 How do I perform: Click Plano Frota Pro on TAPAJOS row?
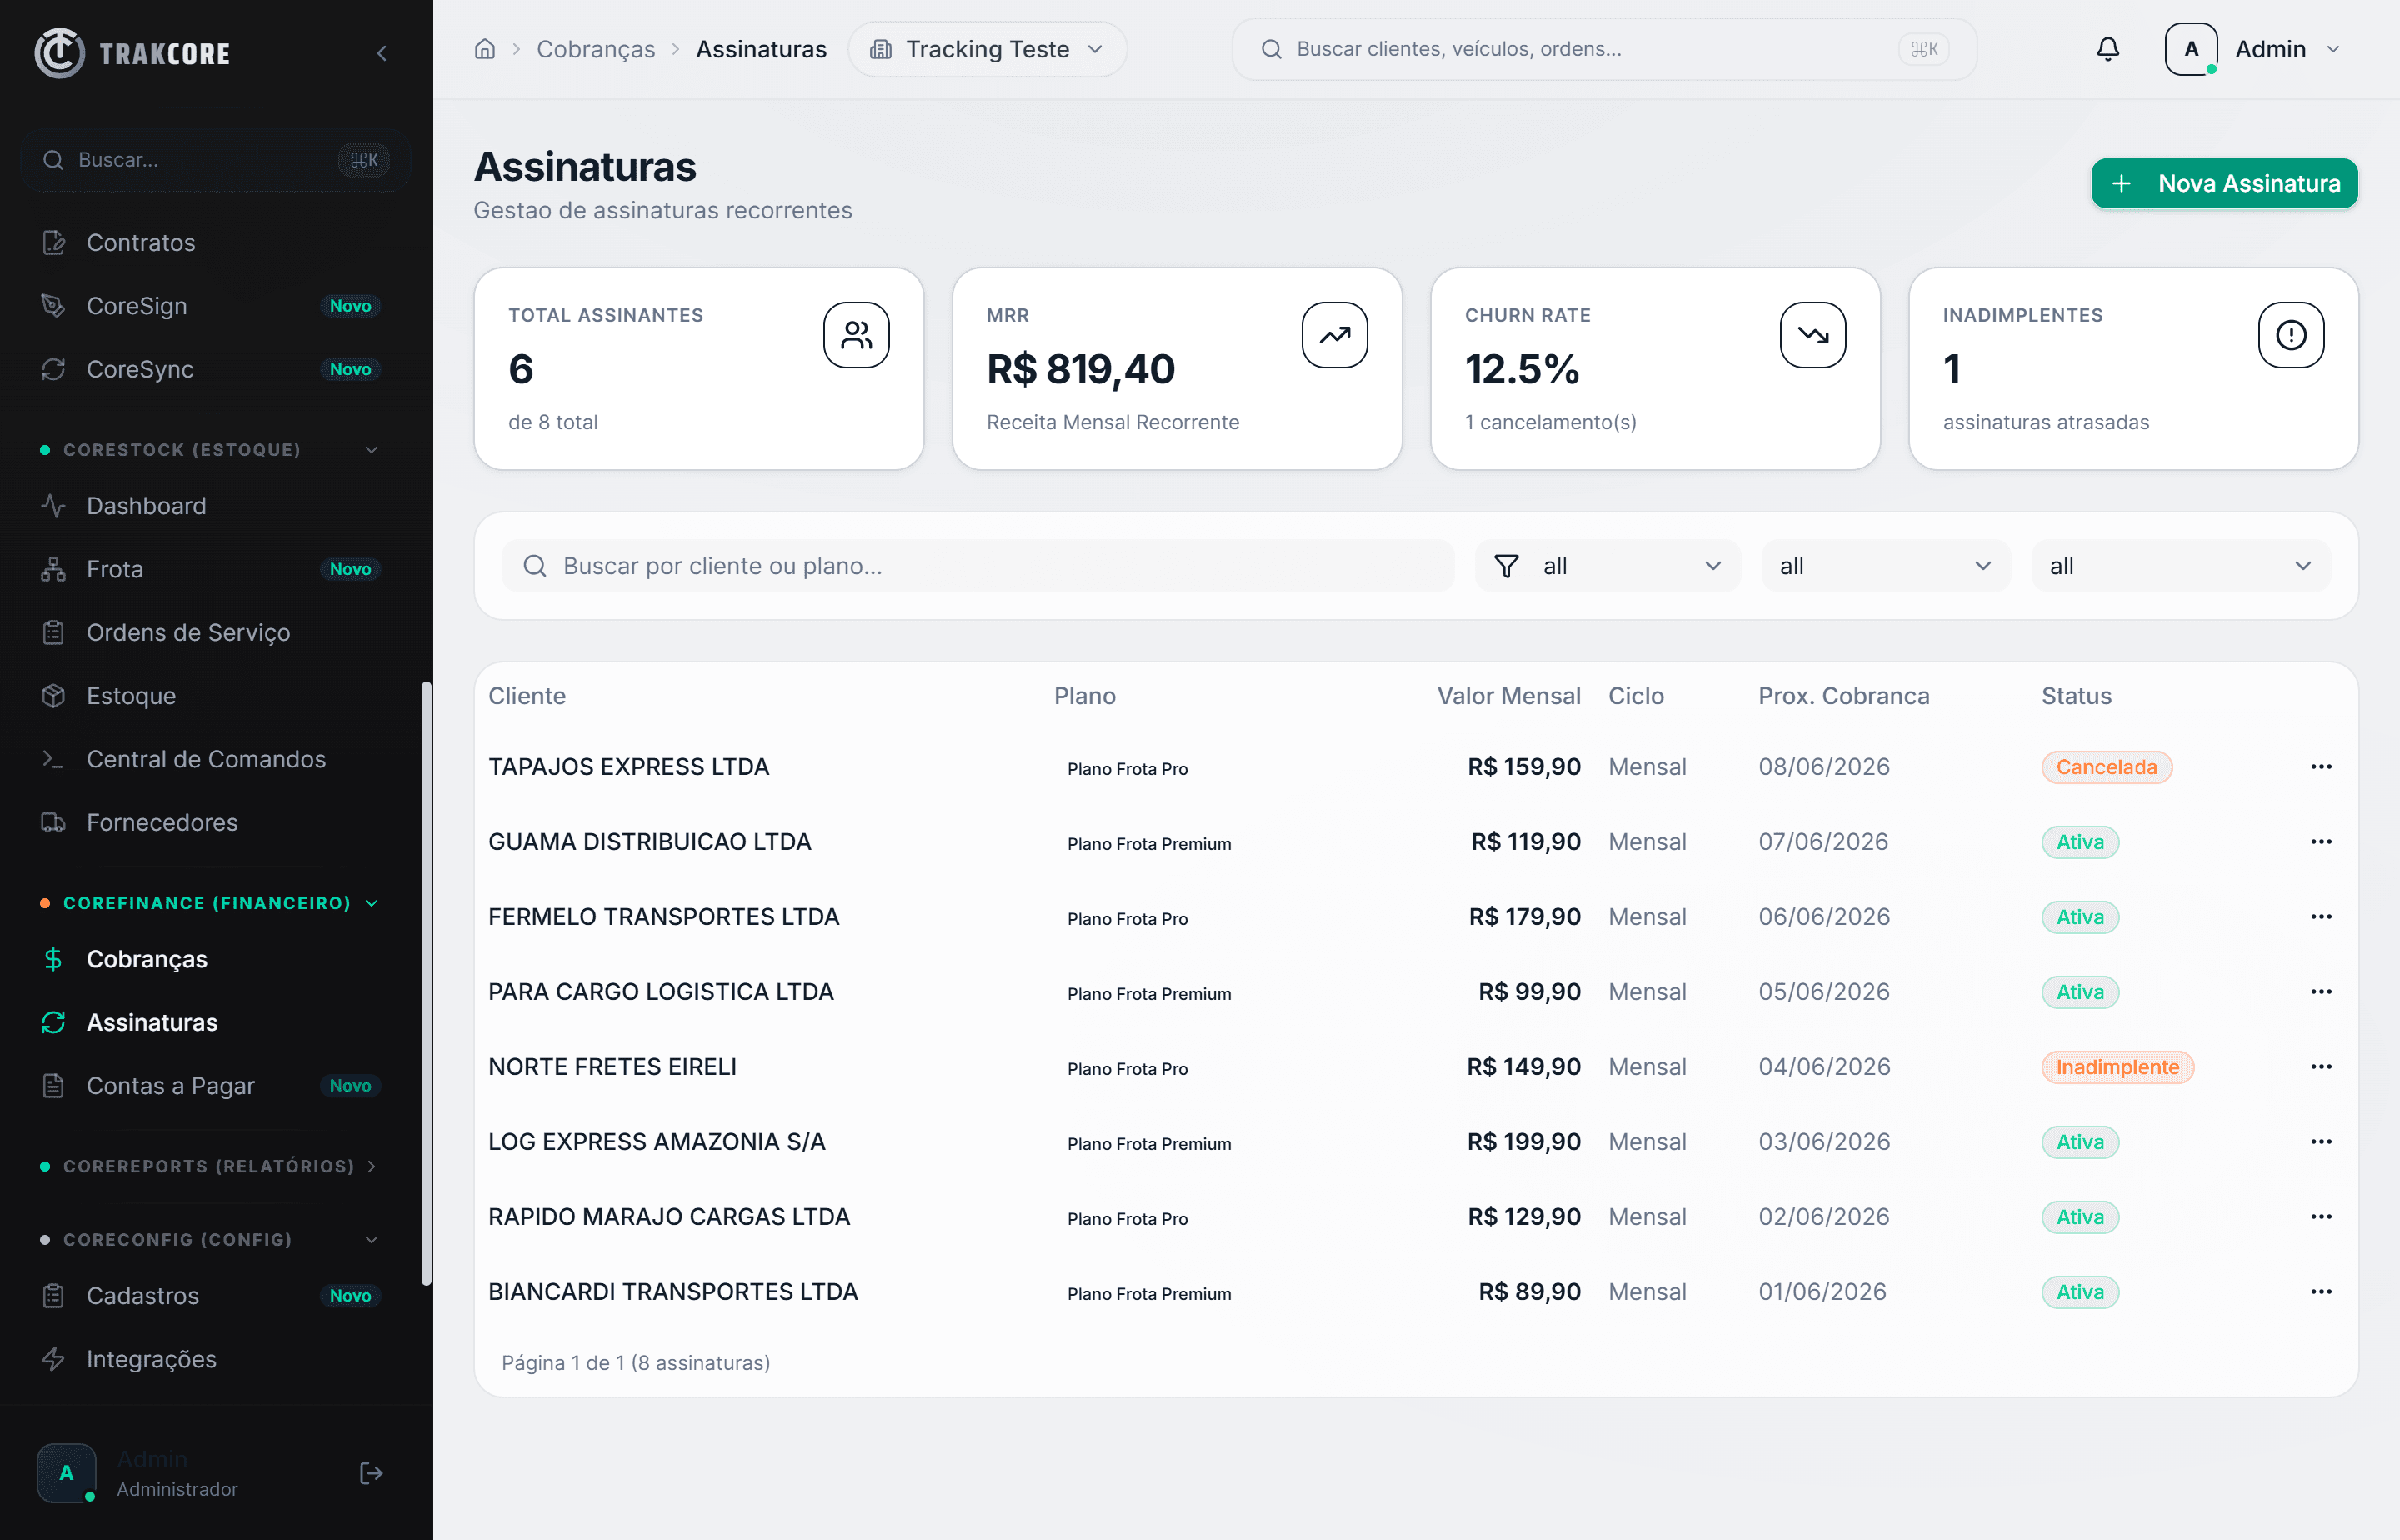pyautogui.click(x=1127, y=769)
